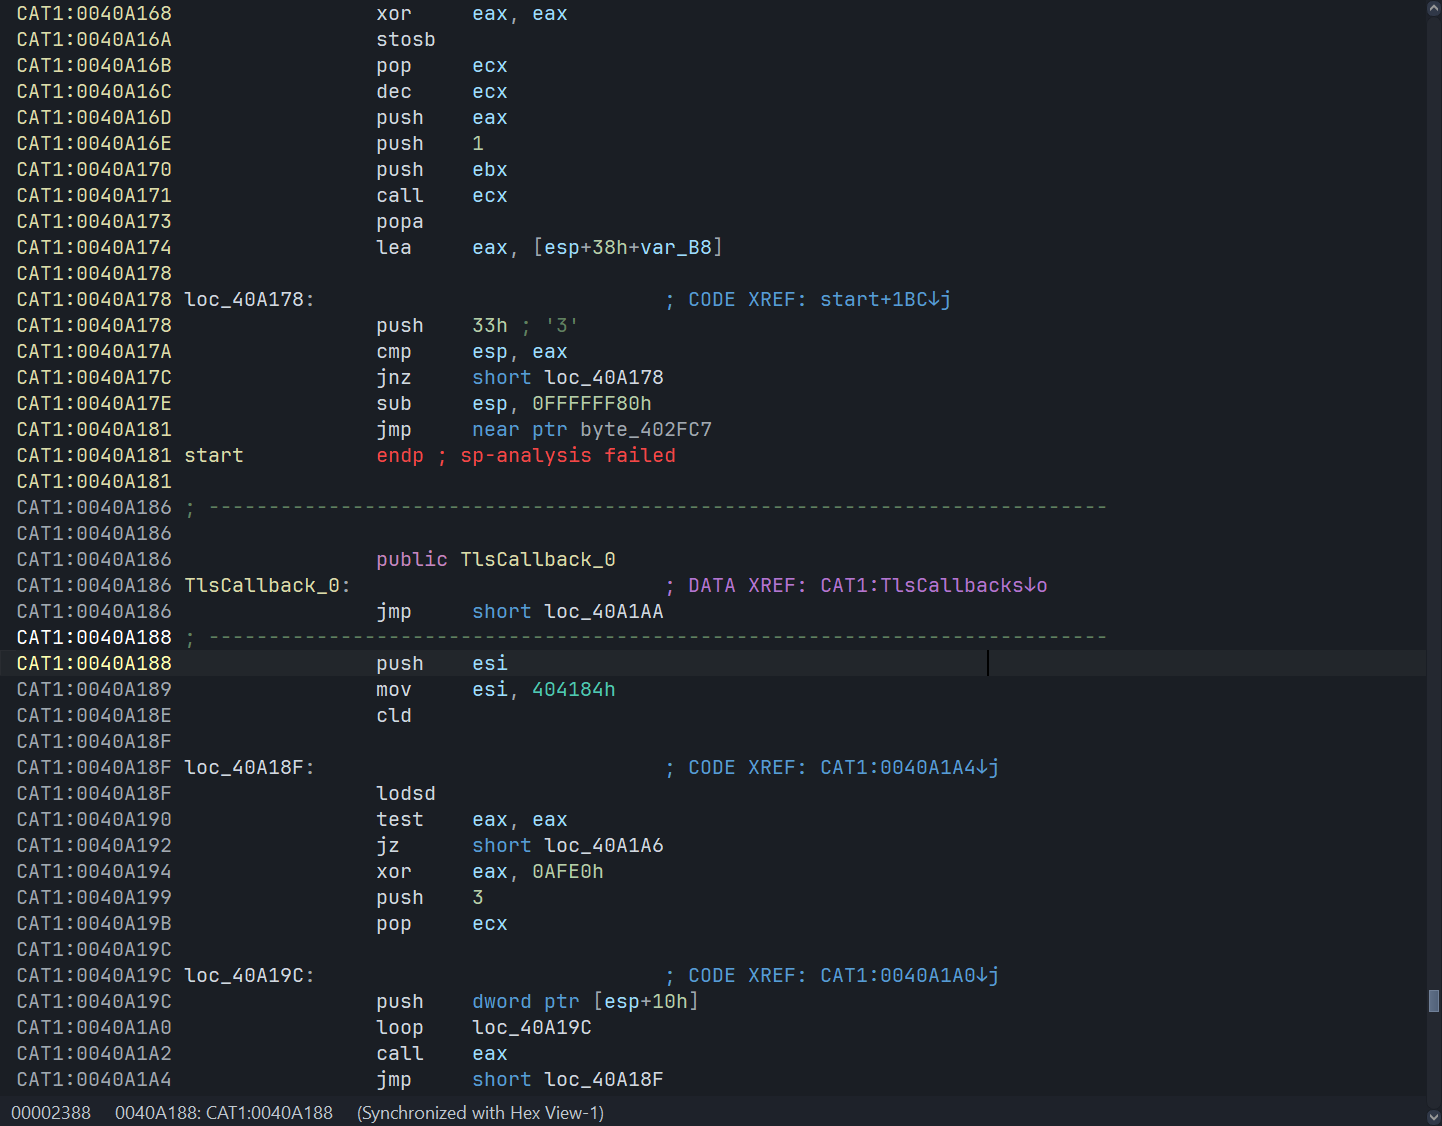Image resolution: width=1442 pixels, height=1126 pixels.
Task: Select the byte_402FC7 jump target operand
Action: (645, 430)
